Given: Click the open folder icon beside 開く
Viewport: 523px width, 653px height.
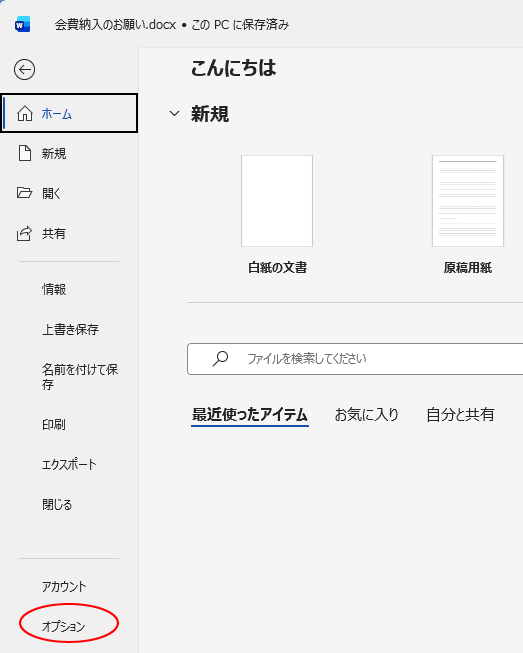Looking at the screenshot, I should (x=24, y=193).
